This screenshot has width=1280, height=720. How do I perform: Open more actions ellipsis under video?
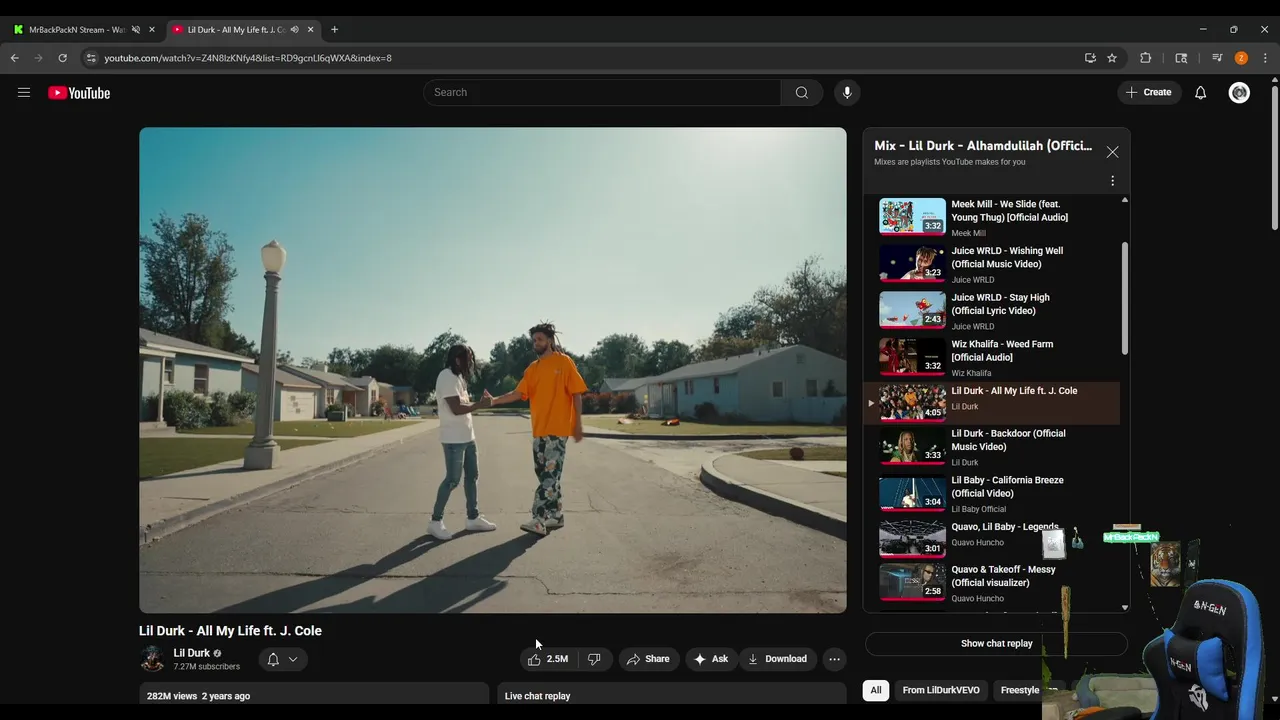point(834,659)
